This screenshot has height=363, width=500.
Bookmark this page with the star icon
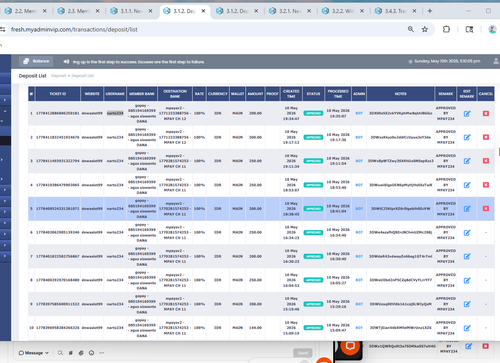pyautogui.click(x=425, y=29)
